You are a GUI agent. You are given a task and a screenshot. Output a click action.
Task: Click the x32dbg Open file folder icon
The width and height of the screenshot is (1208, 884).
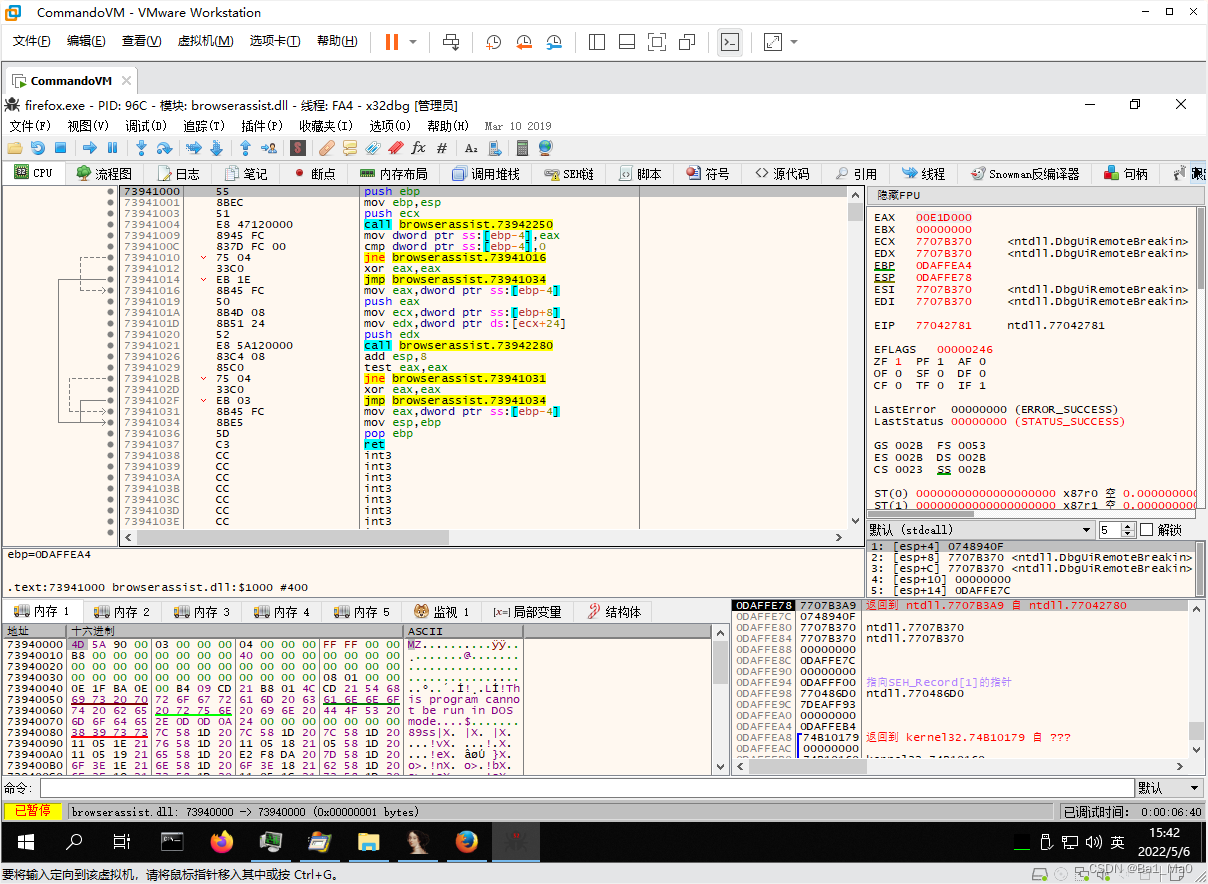pos(15,148)
